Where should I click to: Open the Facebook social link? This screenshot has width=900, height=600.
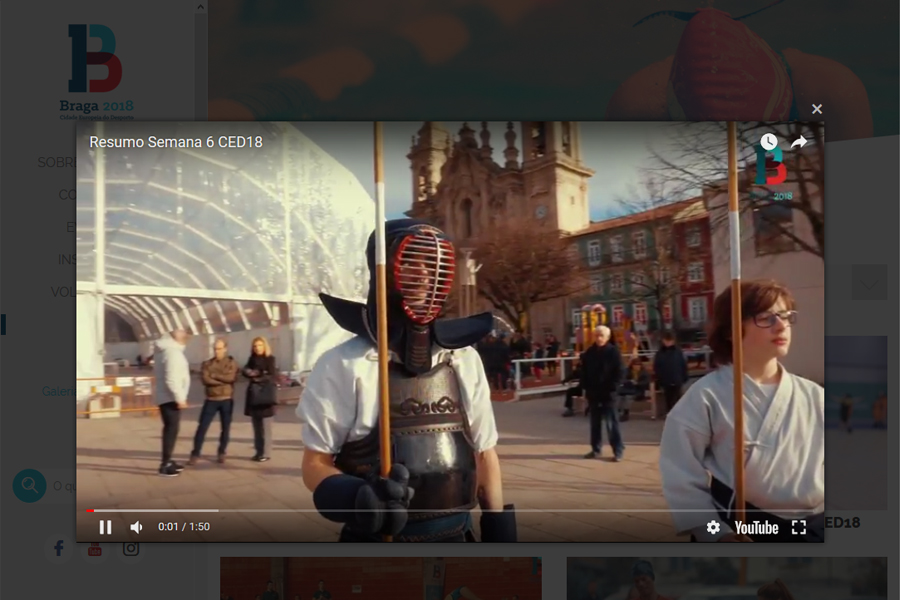tap(59, 548)
